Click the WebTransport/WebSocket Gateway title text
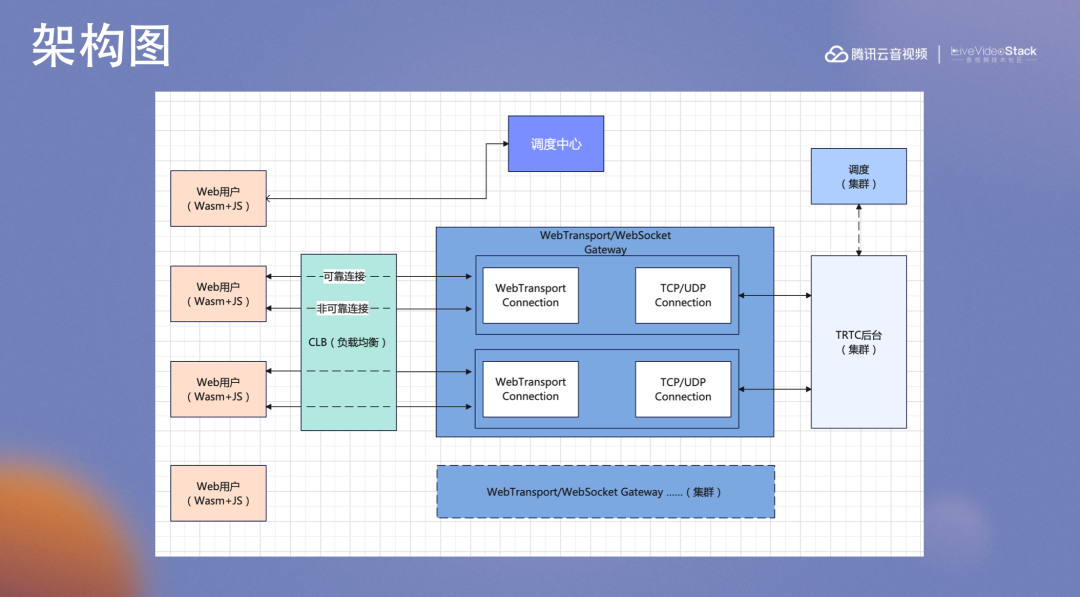 click(605, 242)
